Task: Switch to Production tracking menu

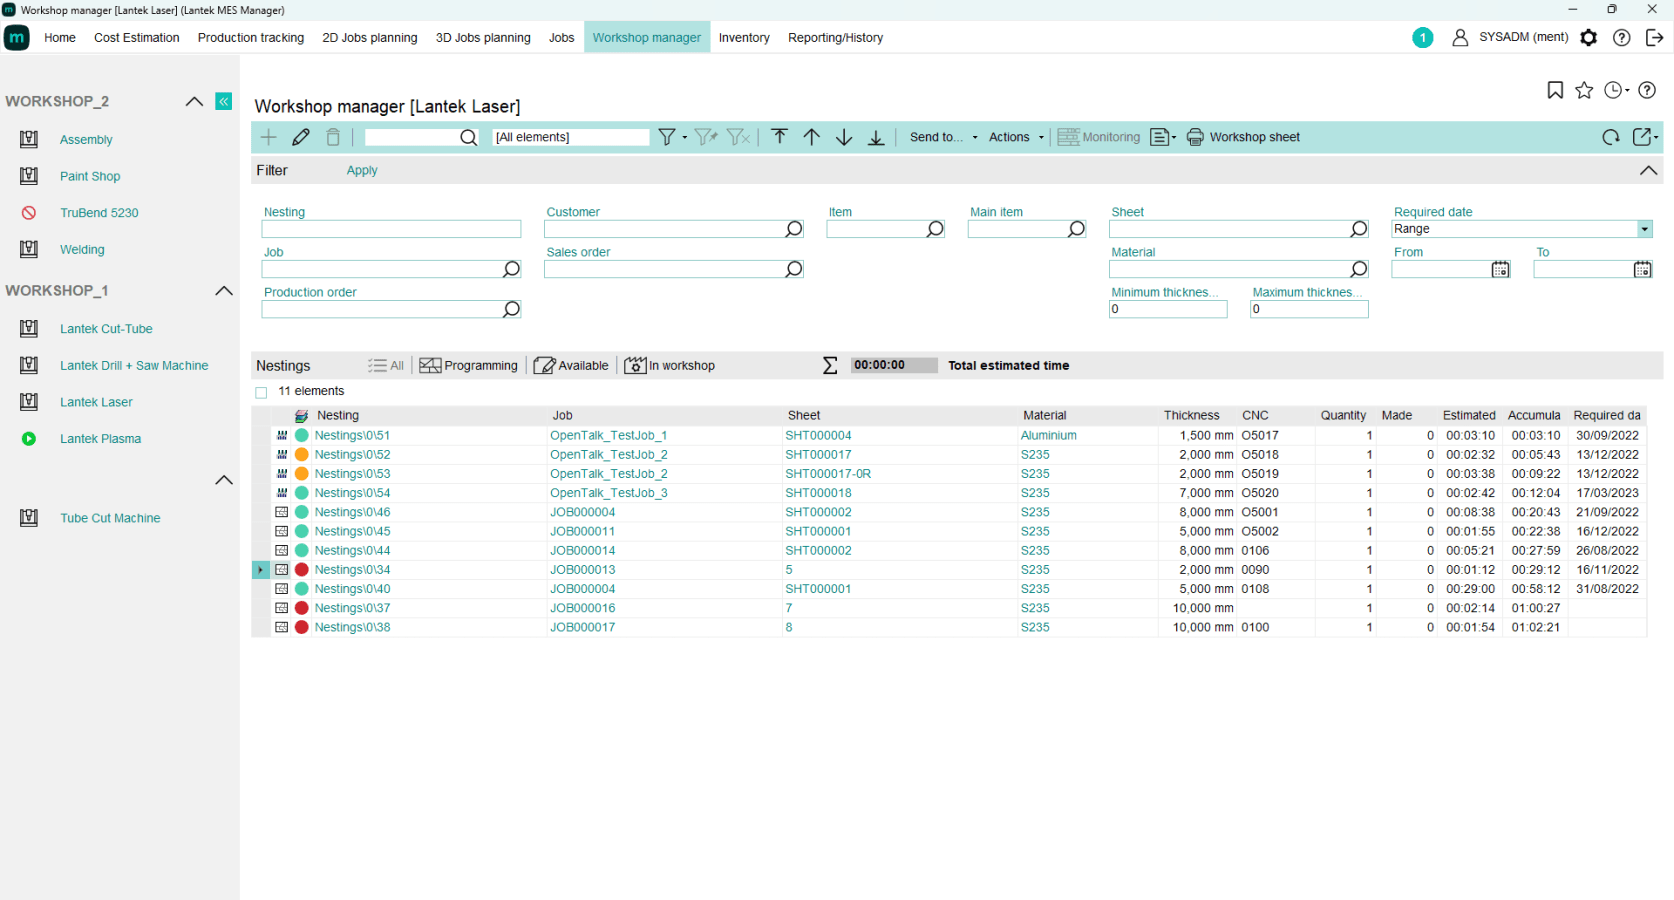Action: (251, 38)
